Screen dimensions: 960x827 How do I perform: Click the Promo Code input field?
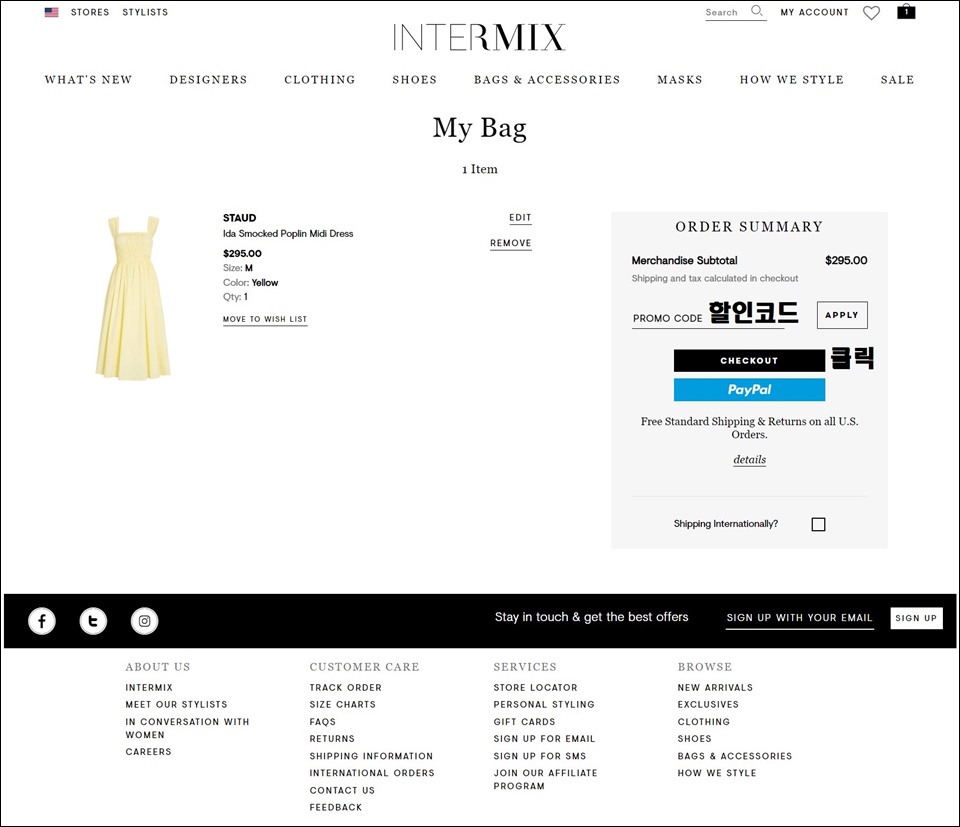click(x=708, y=318)
